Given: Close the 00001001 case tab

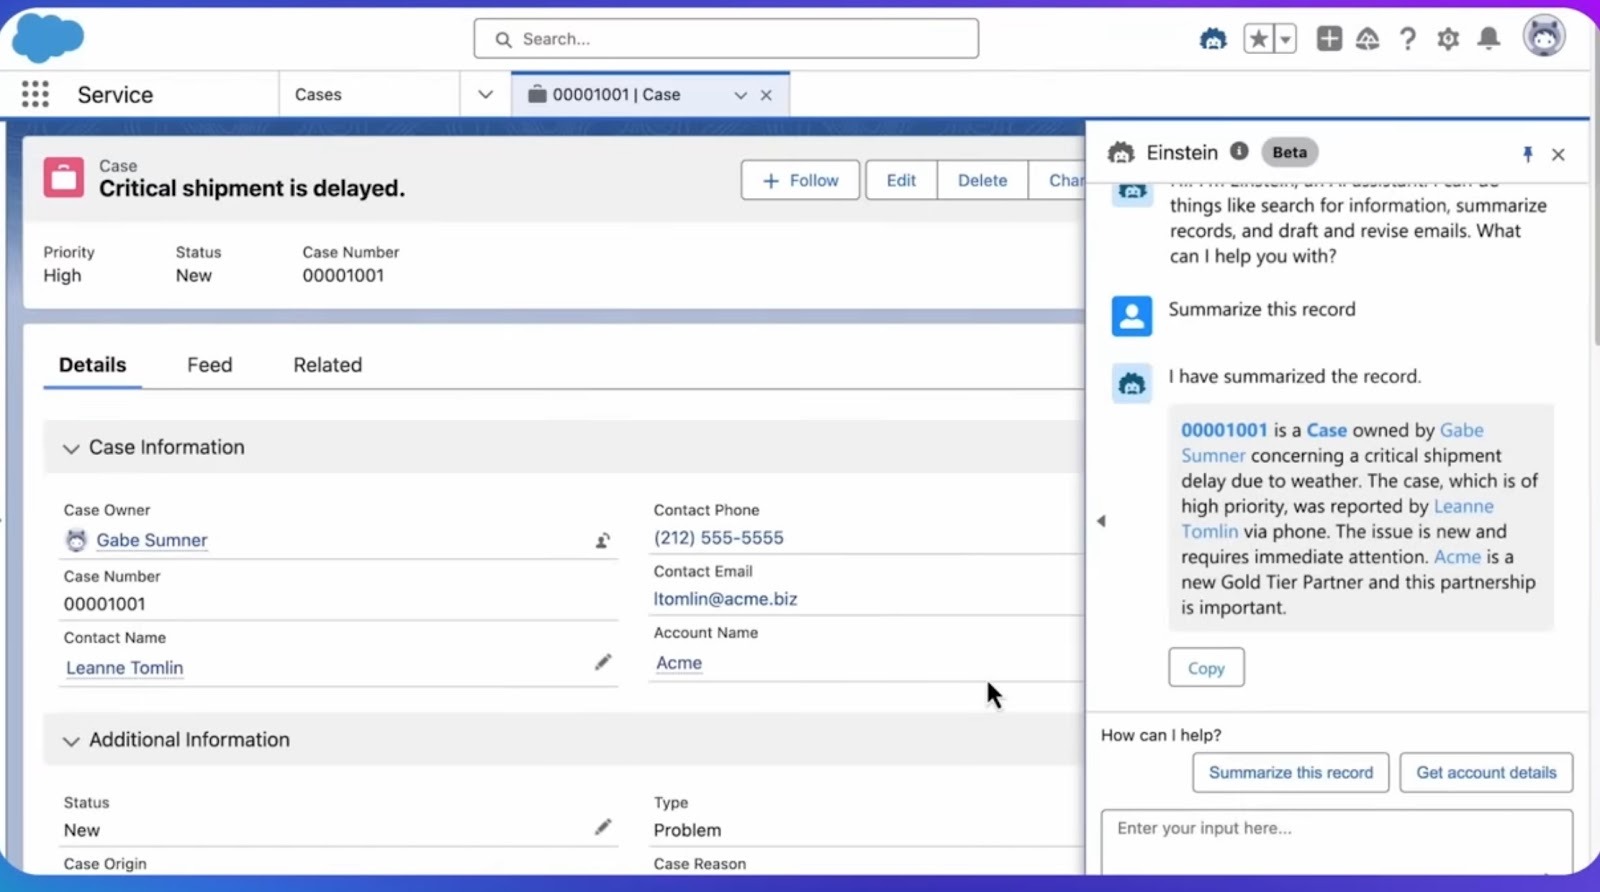Looking at the screenshot, I should pyautogui.click(x=766, y=95).
